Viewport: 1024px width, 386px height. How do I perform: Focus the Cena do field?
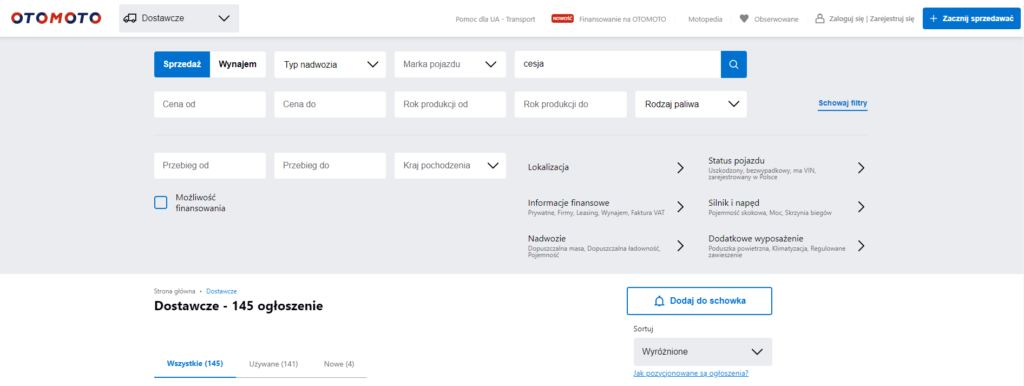coord(330,104)
